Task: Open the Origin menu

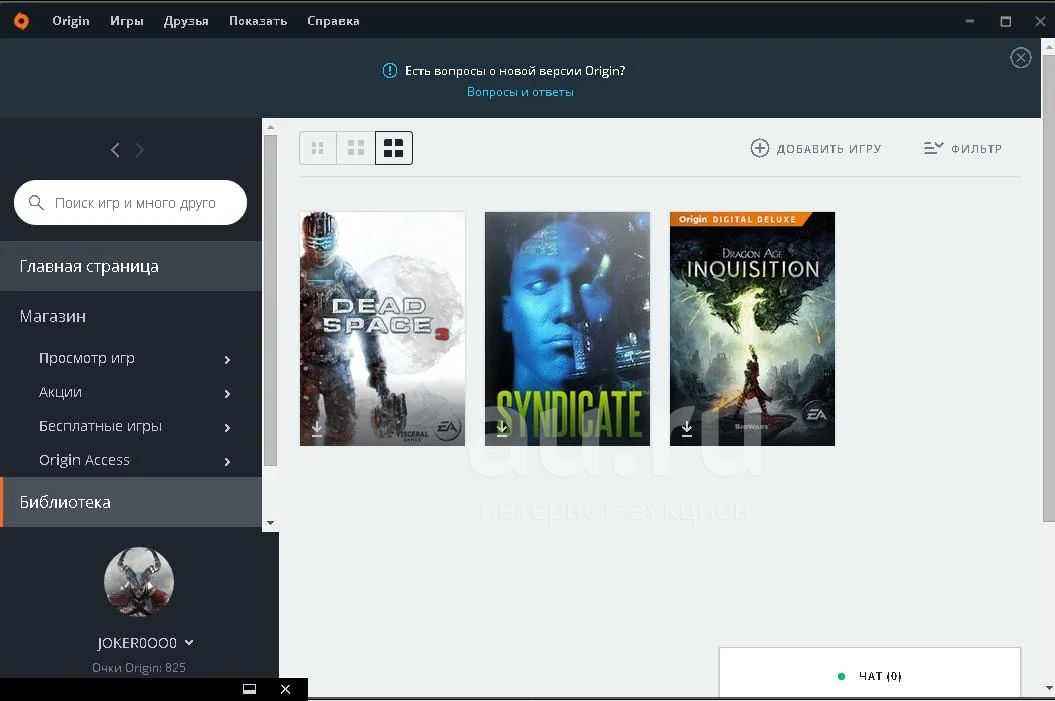Action: point(71,21)
